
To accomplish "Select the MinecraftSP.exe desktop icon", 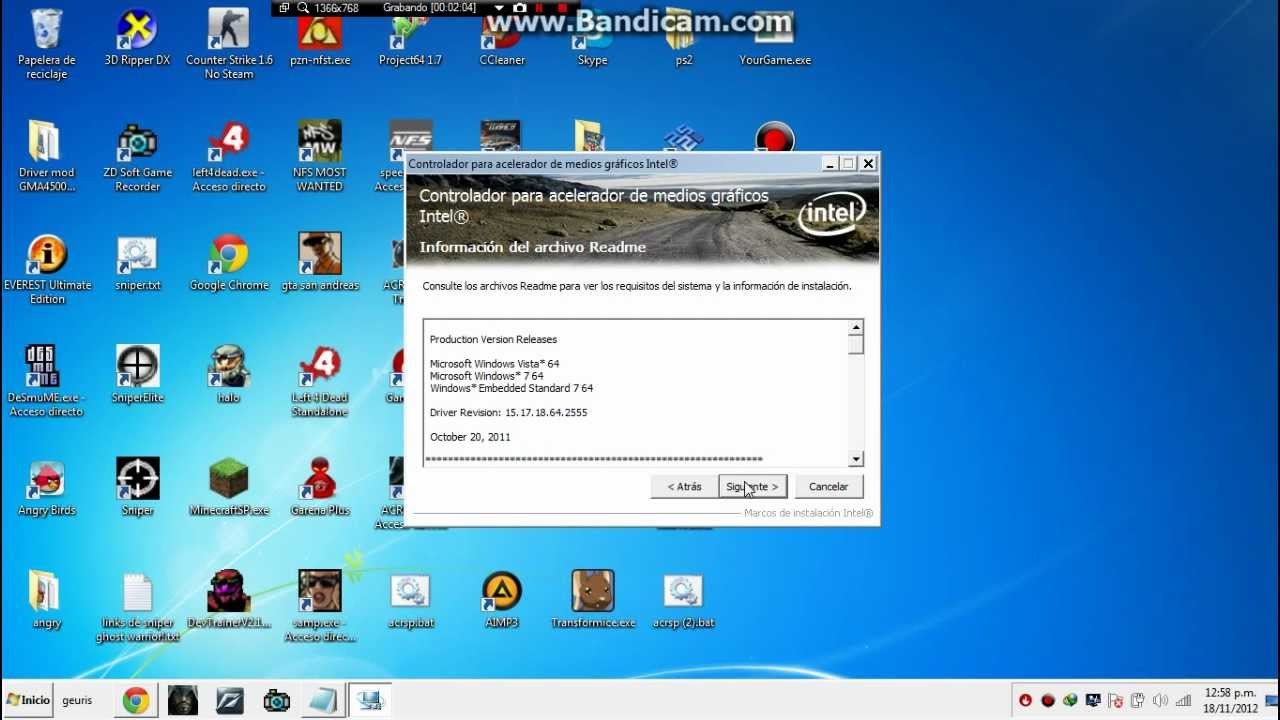I will click(229, 488).
